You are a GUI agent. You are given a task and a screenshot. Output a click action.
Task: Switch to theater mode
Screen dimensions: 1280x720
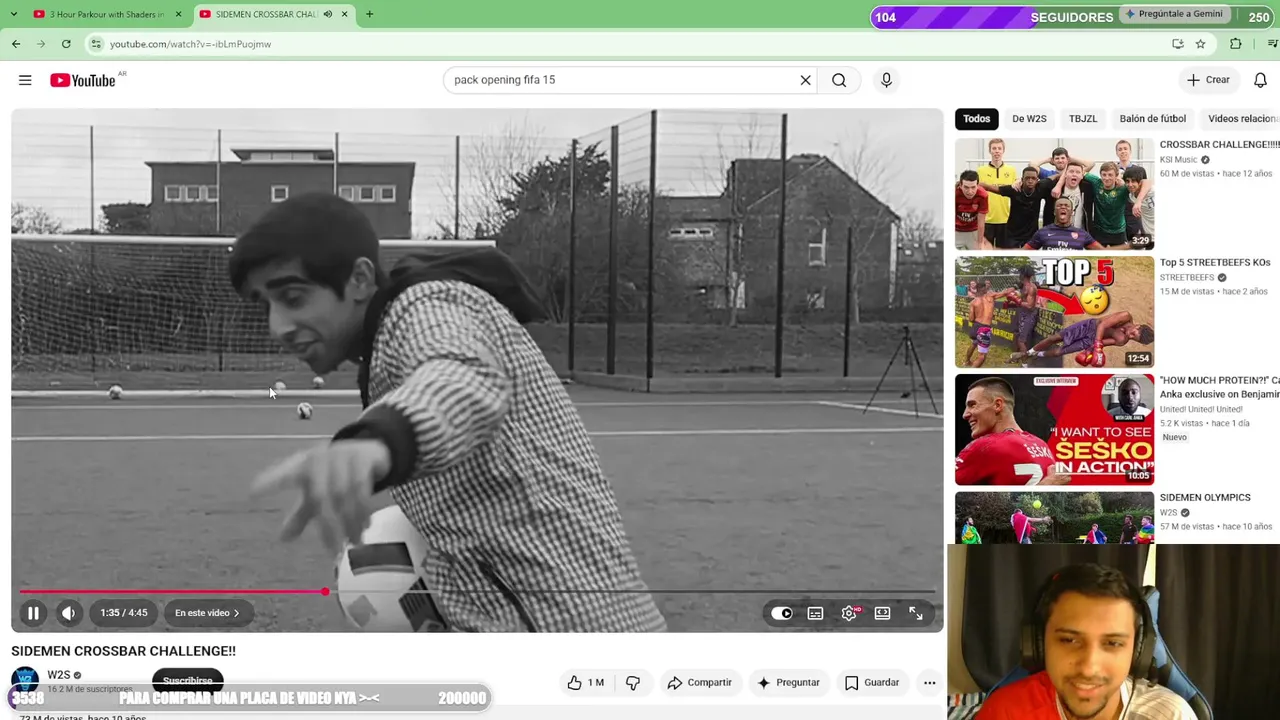pos(882,613)
